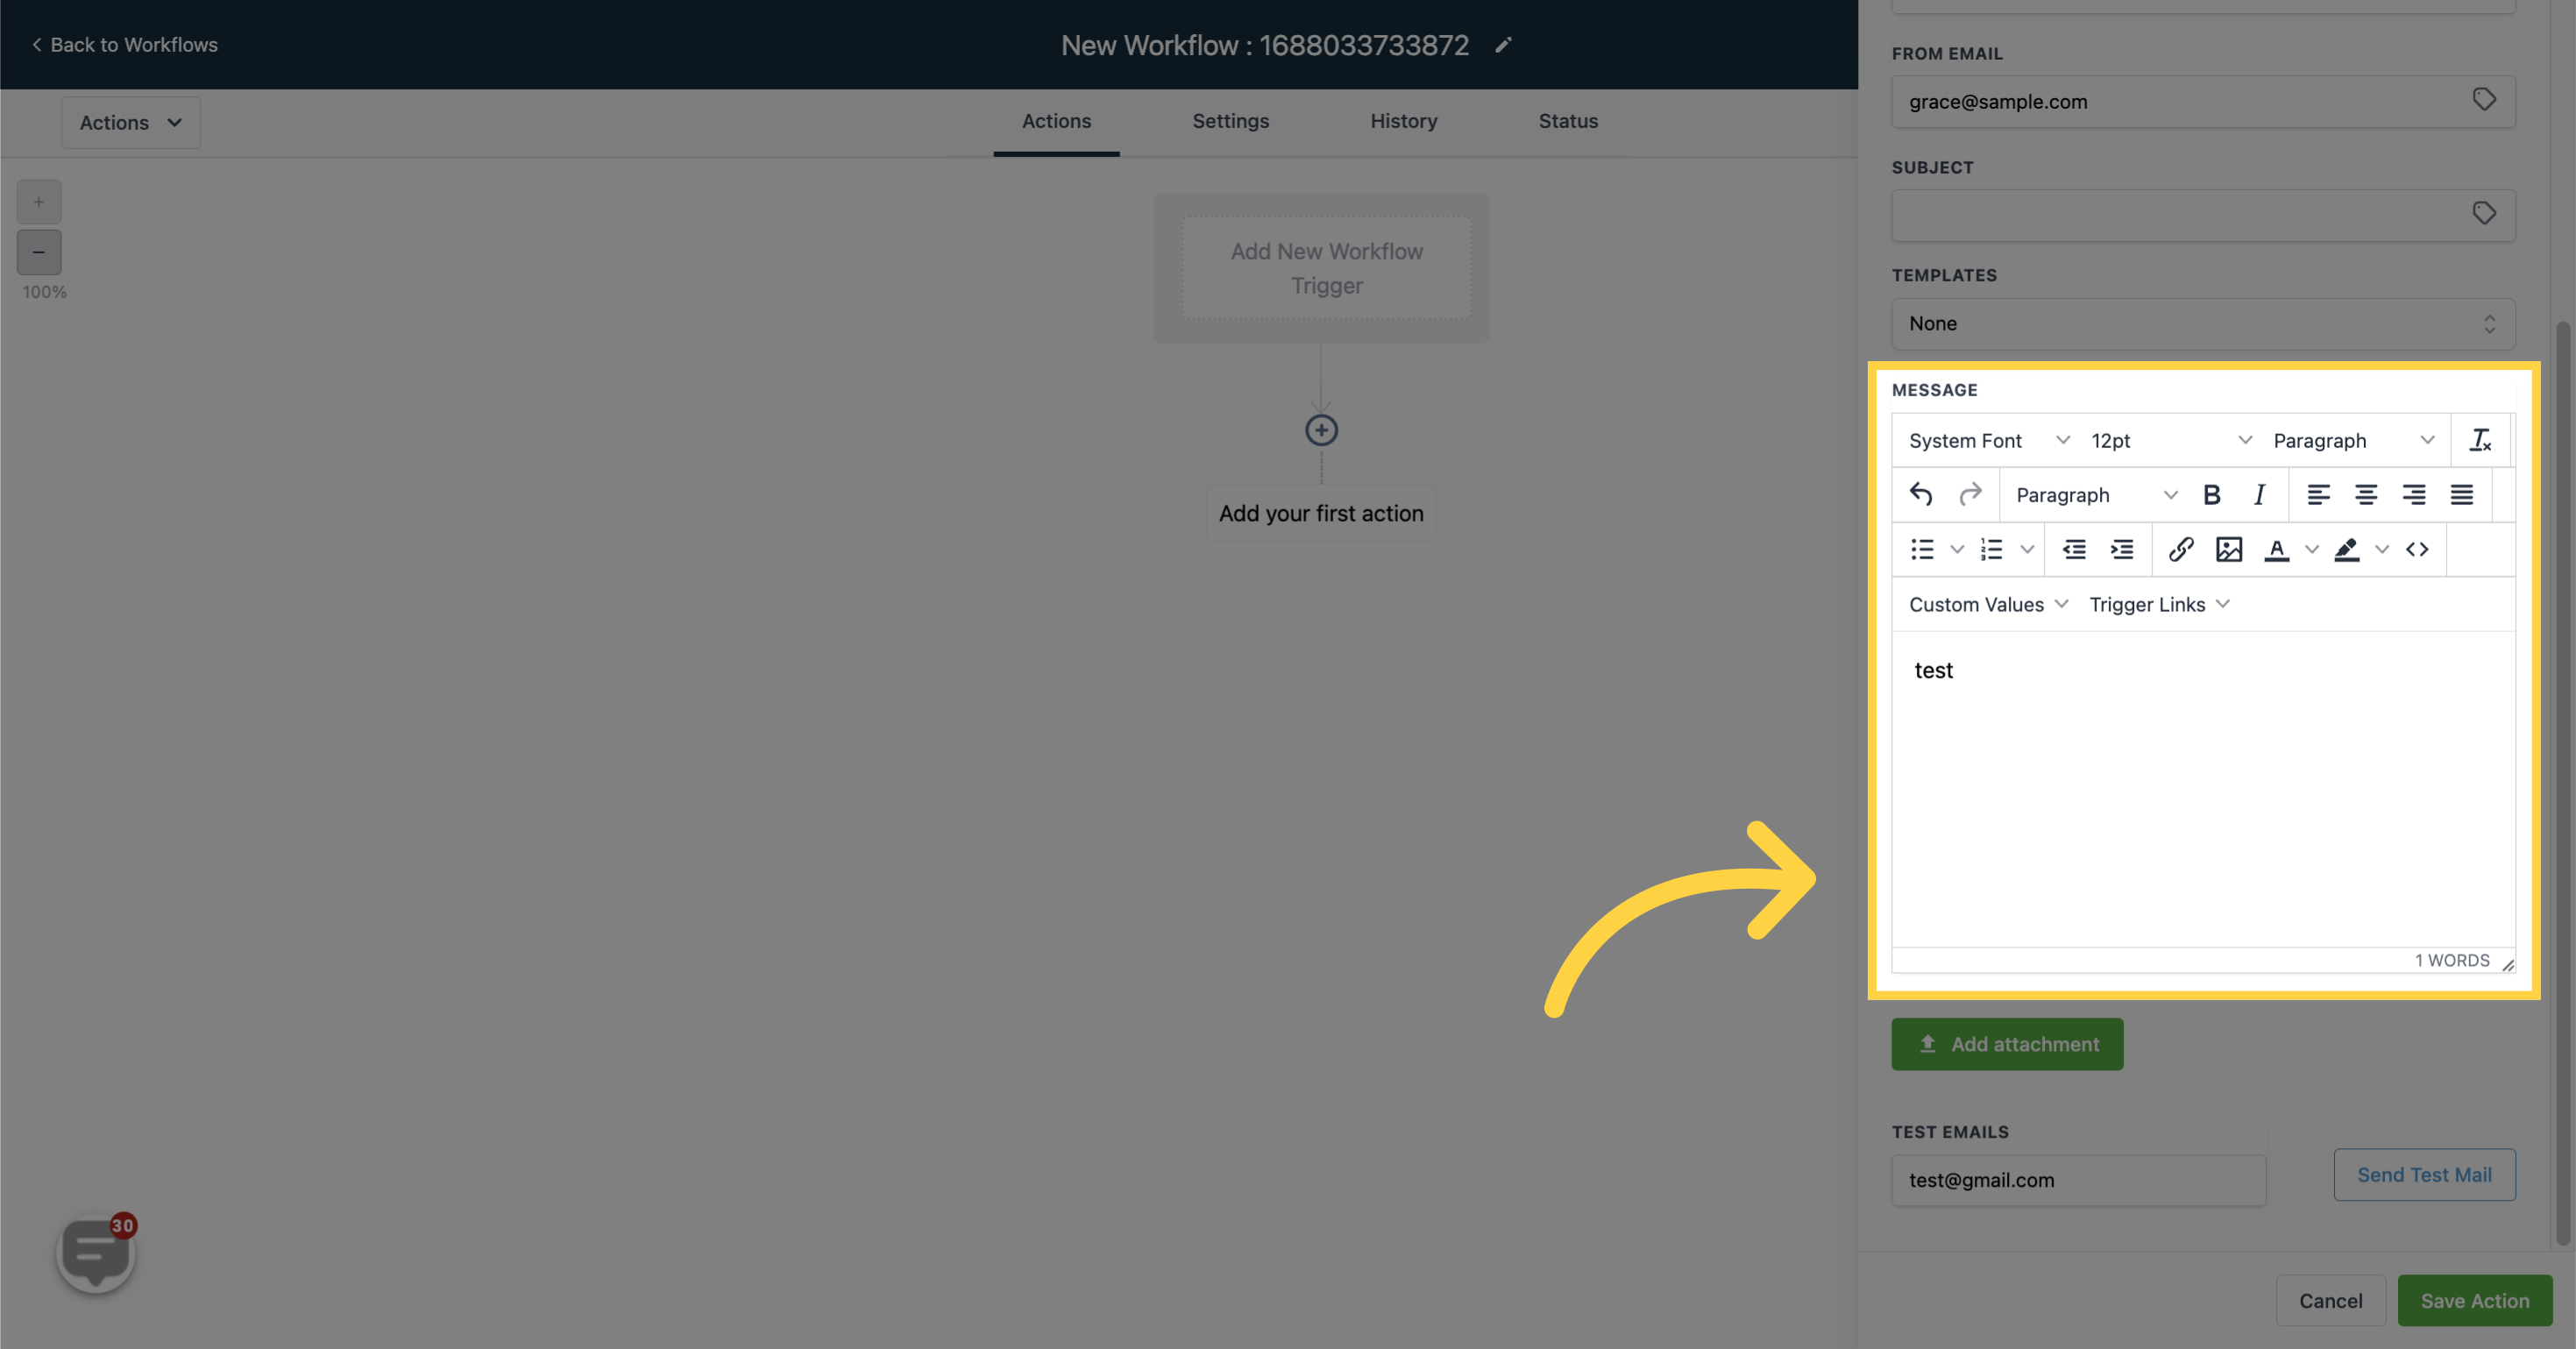Click the Send Test Mail button
Image resolution: width=2576 pixels, height=1349 pixels.
click(2424, 1175)
